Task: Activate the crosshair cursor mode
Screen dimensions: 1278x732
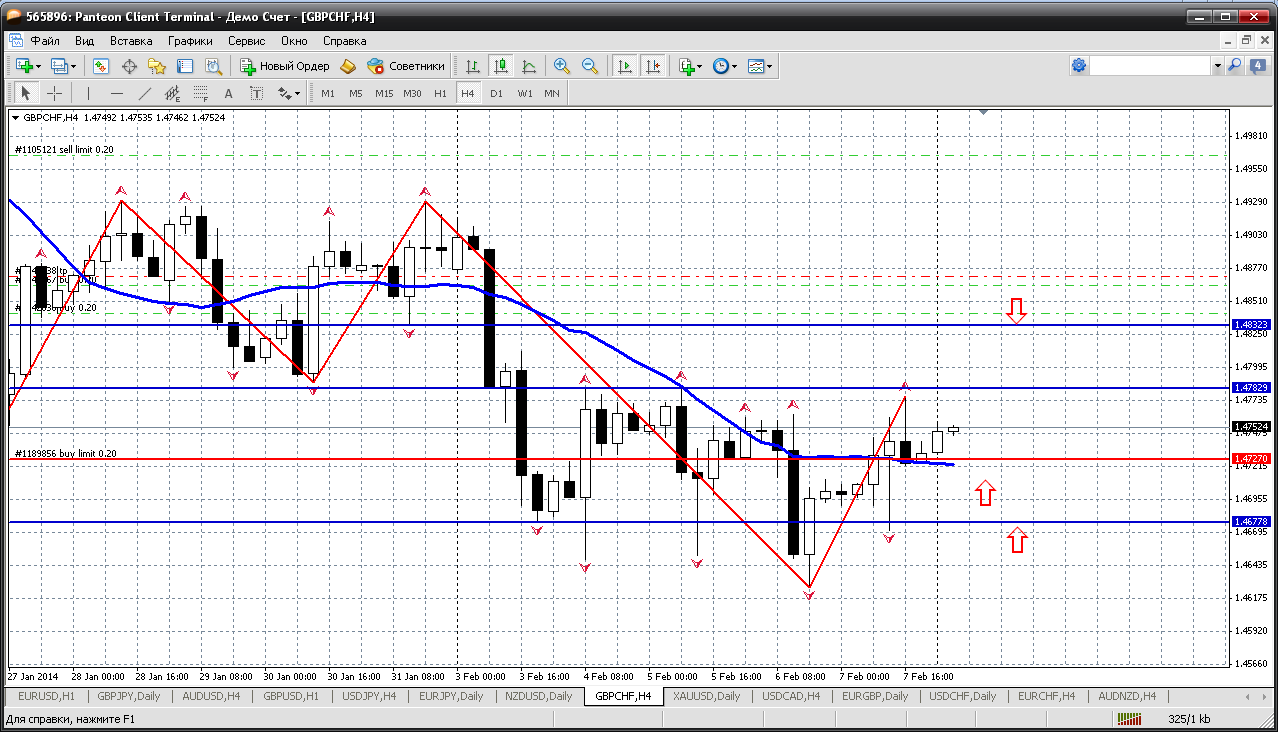Action: point(54,93)
